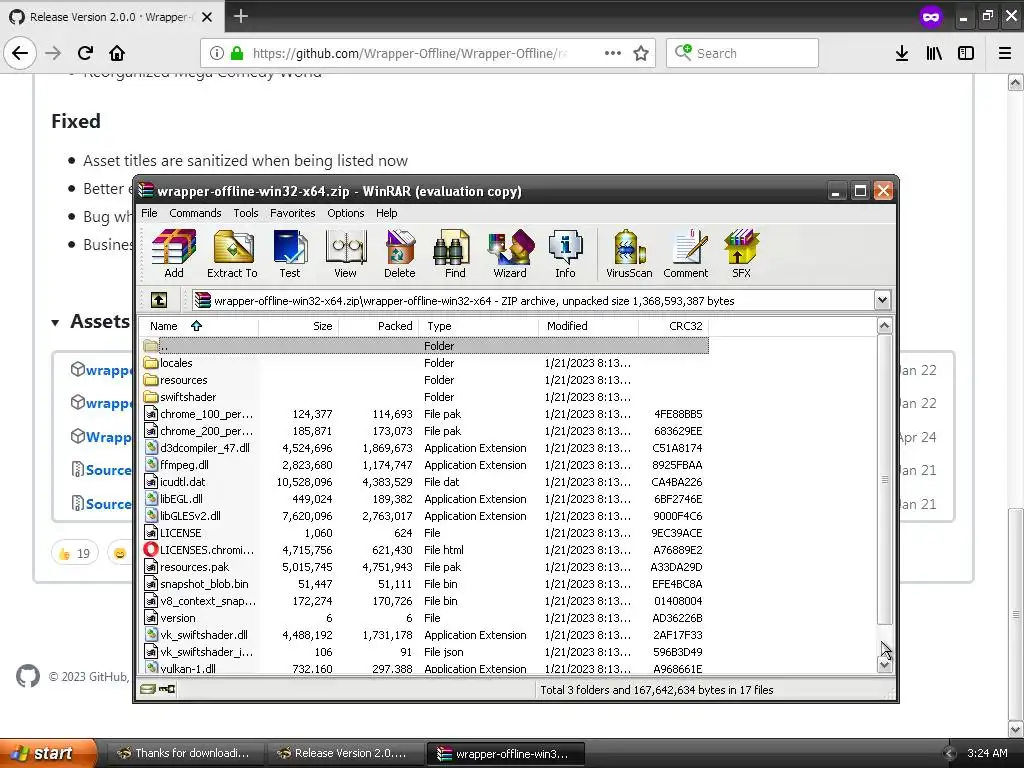Sort files by the Packed column
This screenshot has height=768, width=1024.
pos(378,326)
